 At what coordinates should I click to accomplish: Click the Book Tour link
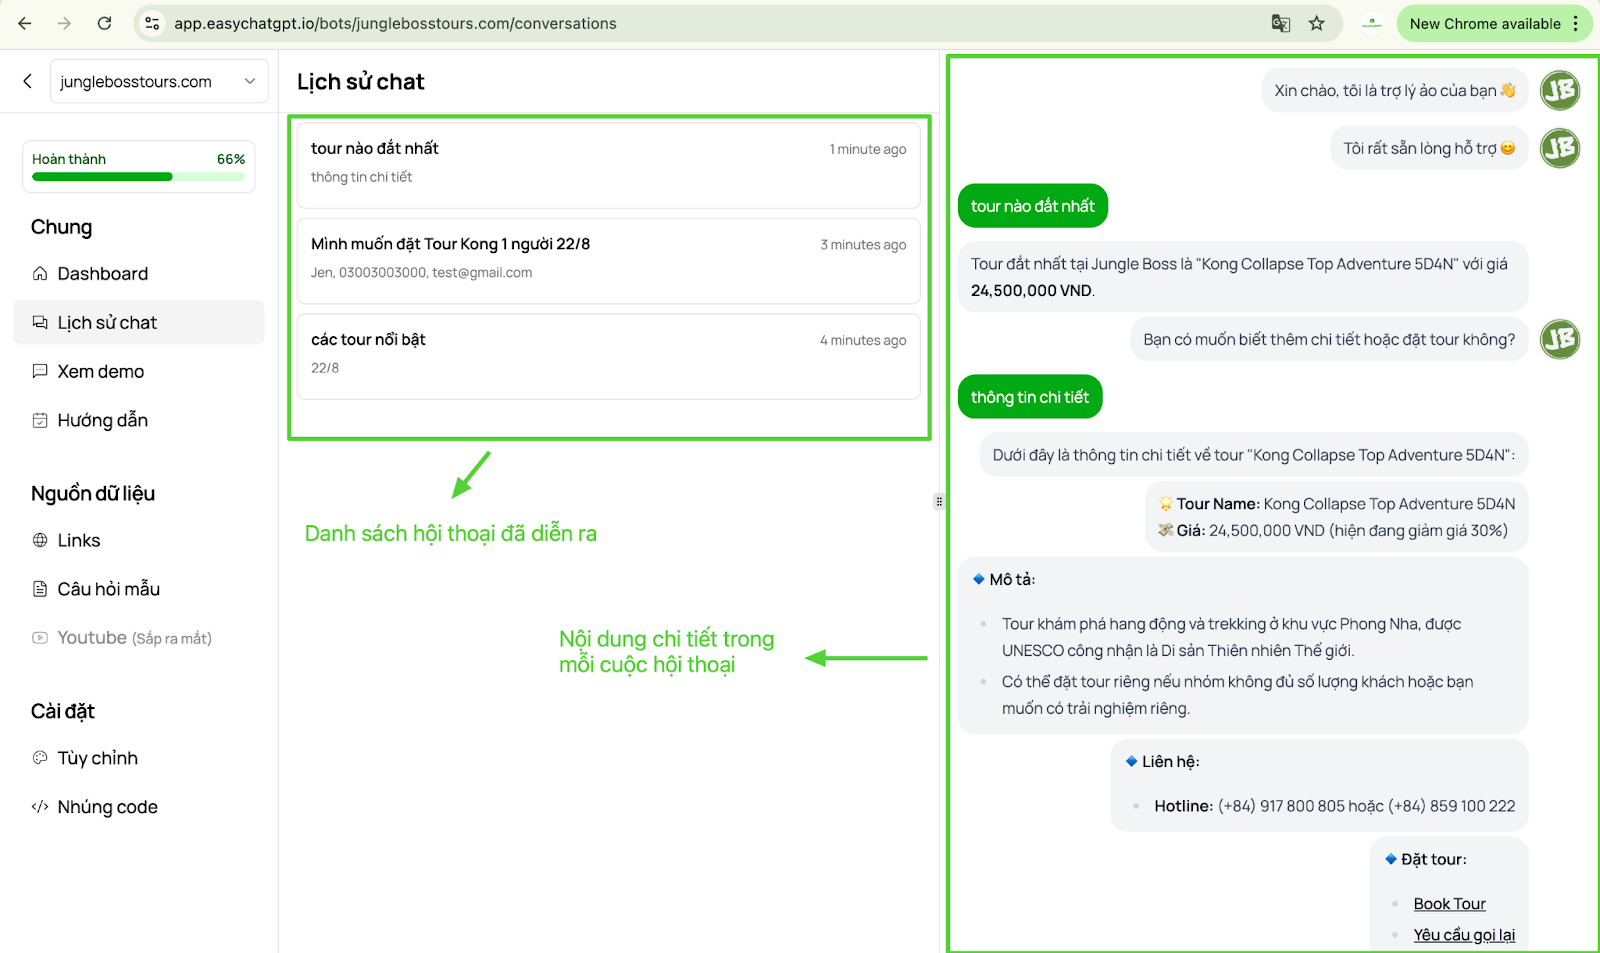point(1449,904)
